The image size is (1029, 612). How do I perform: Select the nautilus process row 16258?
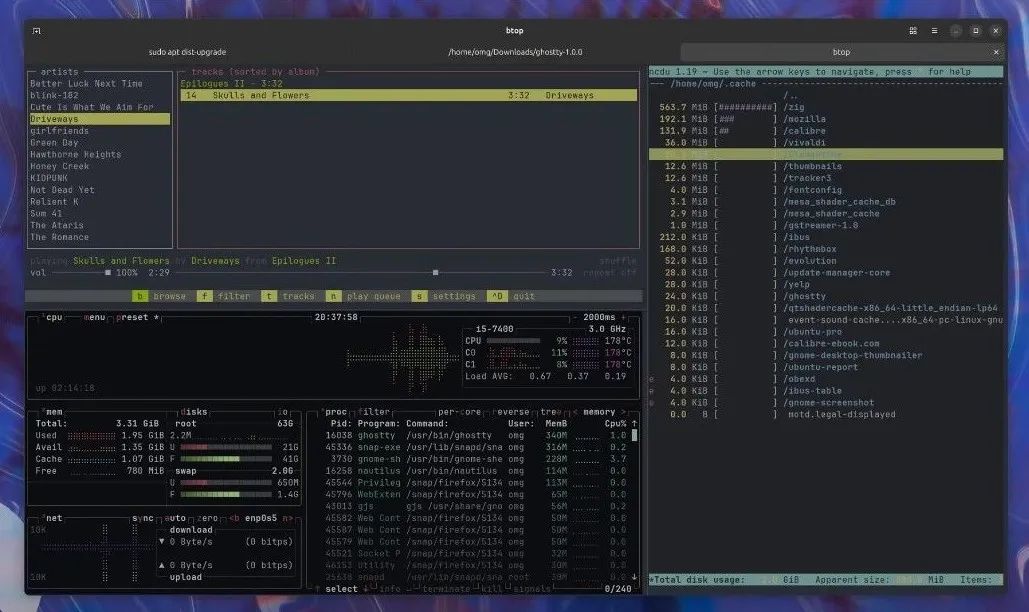point(476,471)
